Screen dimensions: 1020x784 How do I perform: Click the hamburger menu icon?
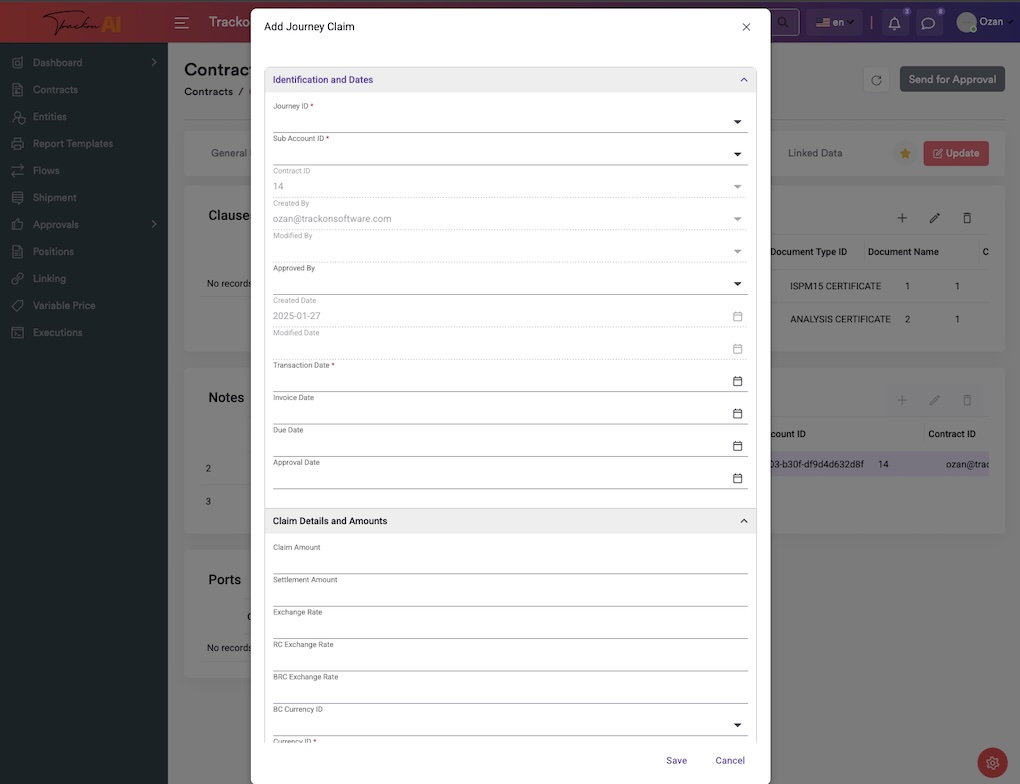(181, 23)
